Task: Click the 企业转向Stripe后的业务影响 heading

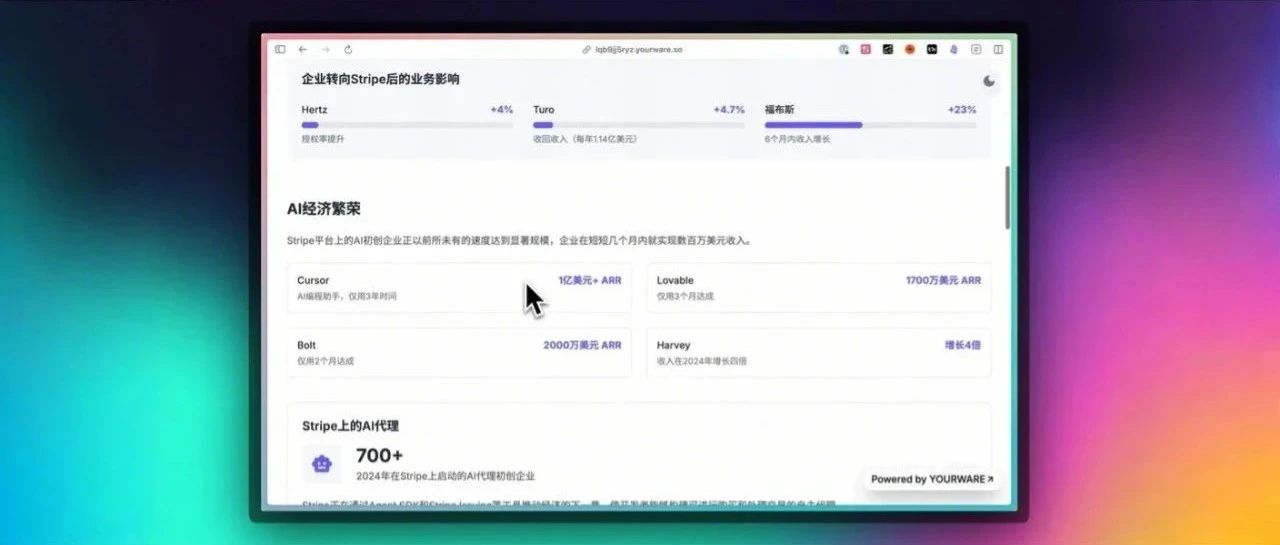Action: (381, 79)
